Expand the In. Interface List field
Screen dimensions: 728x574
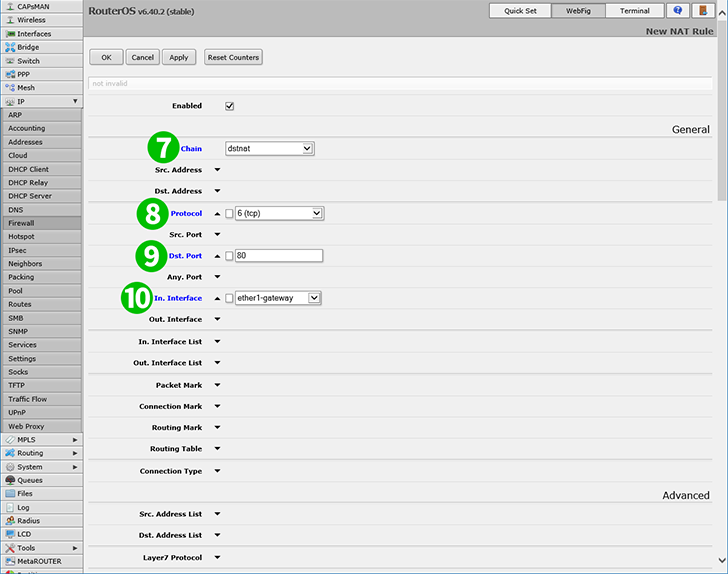coord(217,341)
